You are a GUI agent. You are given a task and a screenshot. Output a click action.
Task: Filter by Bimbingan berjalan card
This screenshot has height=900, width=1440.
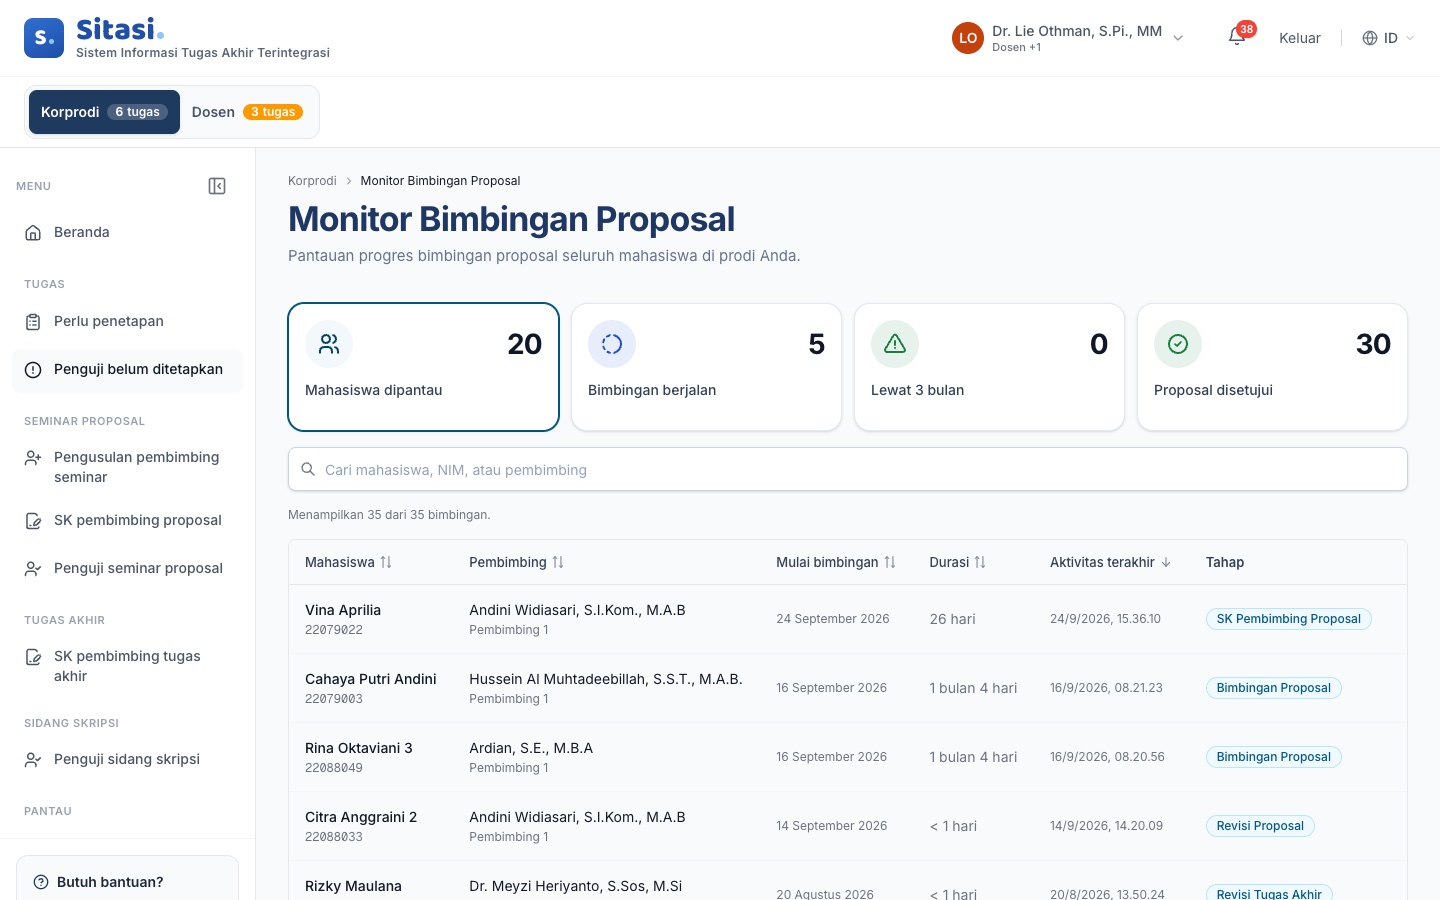pyautogui.click(x=706, y=367)
